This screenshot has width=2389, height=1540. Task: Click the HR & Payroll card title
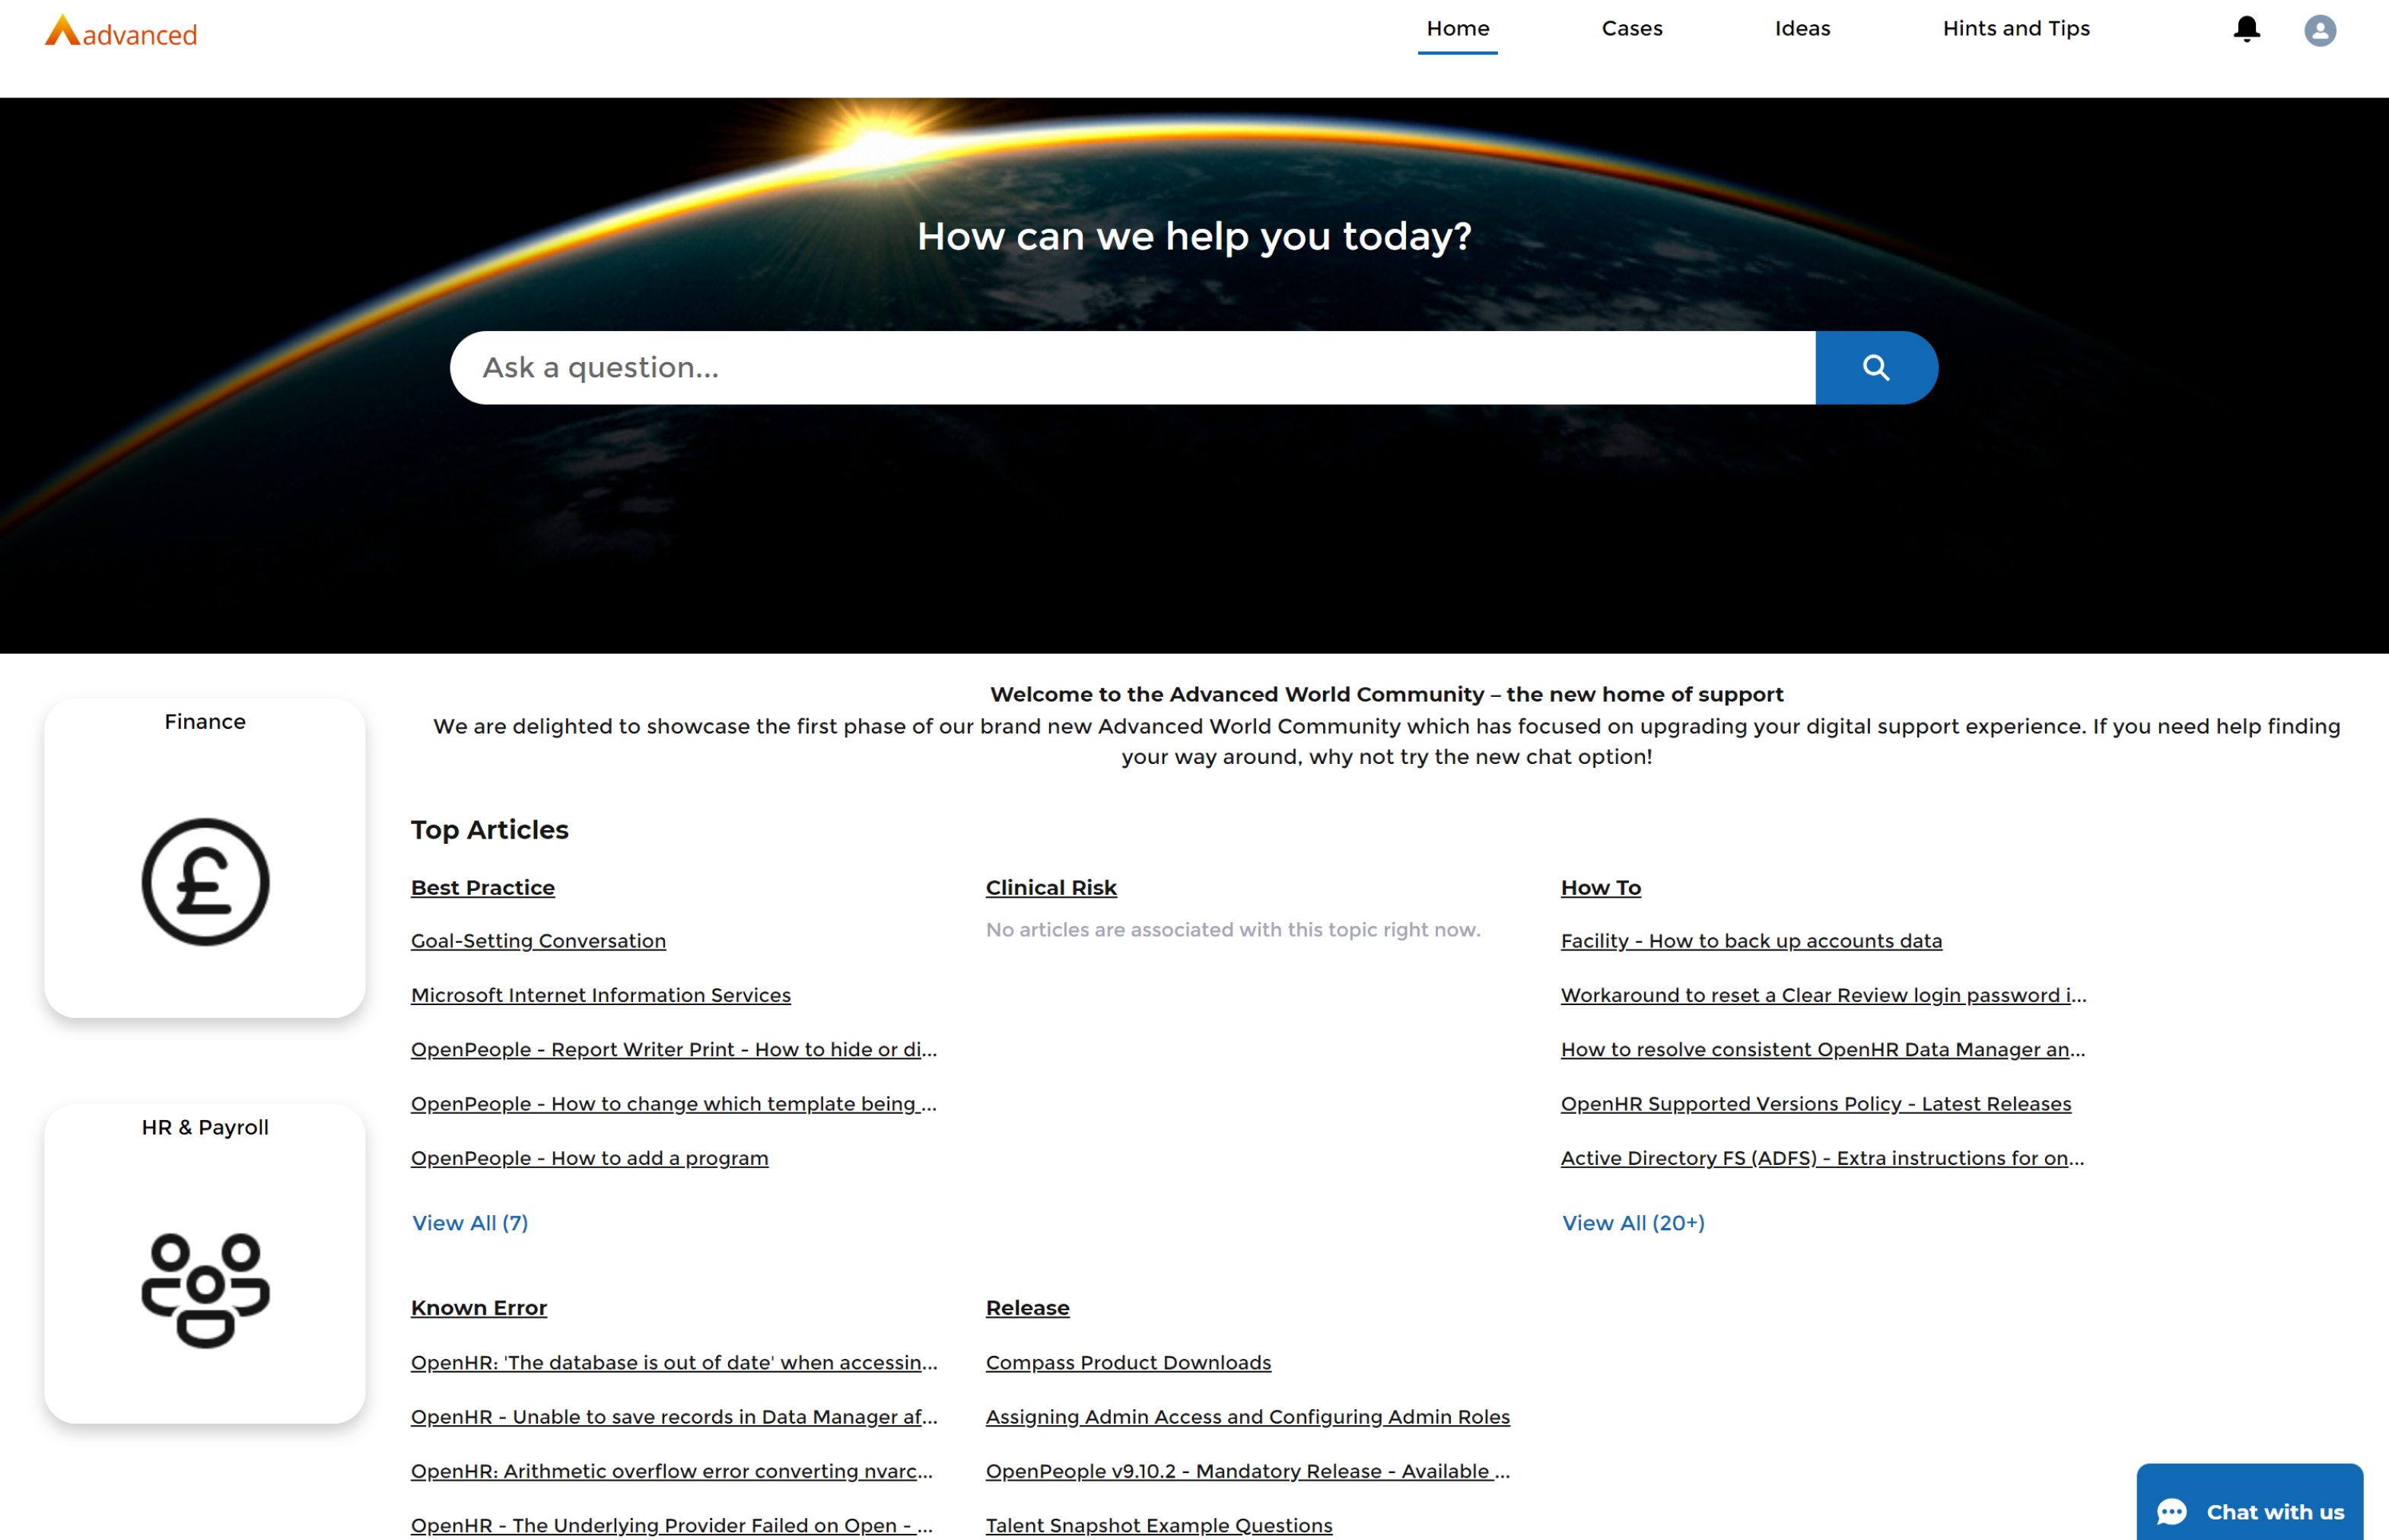[205, 1127]
